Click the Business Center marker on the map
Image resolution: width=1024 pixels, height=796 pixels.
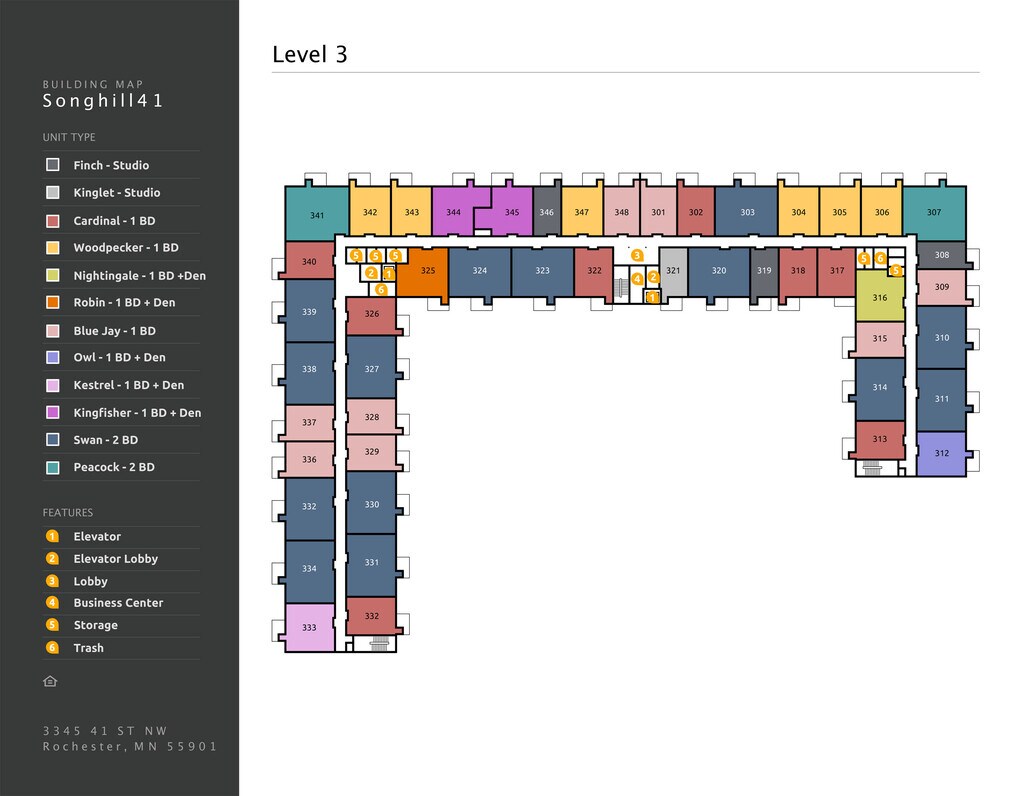tap(637, 279)
